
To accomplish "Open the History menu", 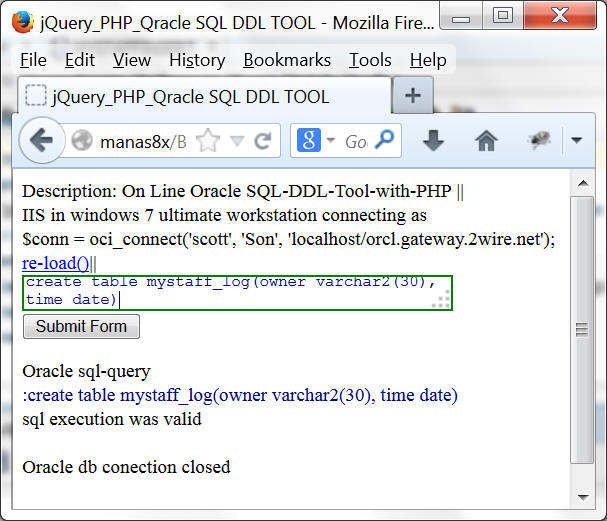I will pyautogui.click(x=197, y=61).
